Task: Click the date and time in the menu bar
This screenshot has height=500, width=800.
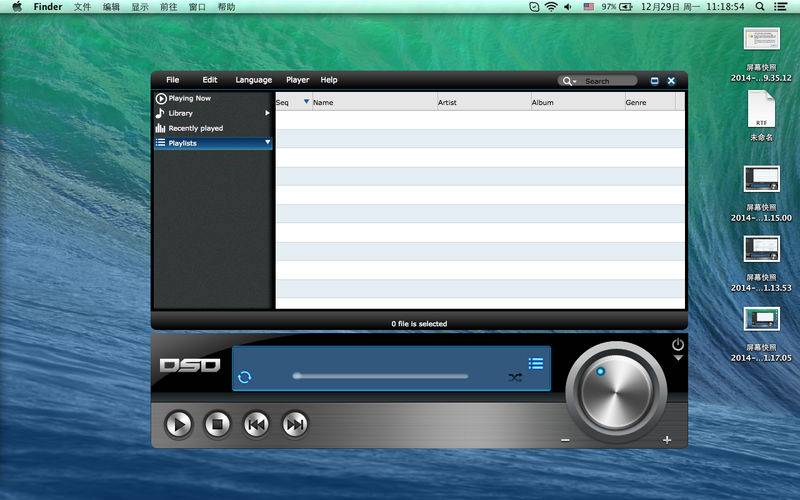Action: coord(692,7)
